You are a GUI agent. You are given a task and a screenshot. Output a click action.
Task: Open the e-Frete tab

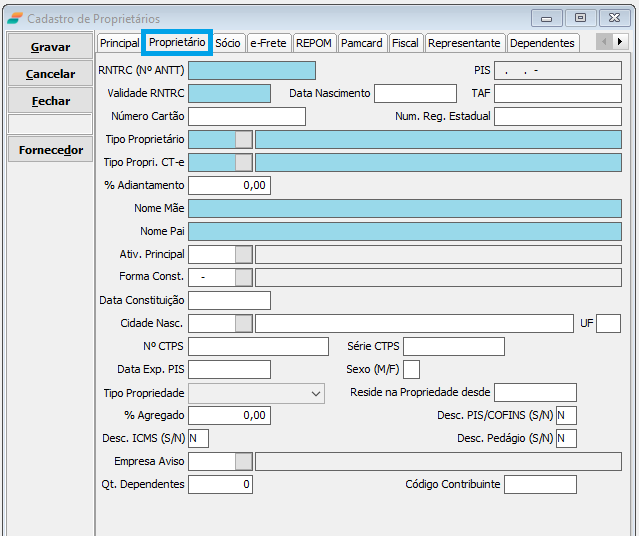tap(268, 43)
